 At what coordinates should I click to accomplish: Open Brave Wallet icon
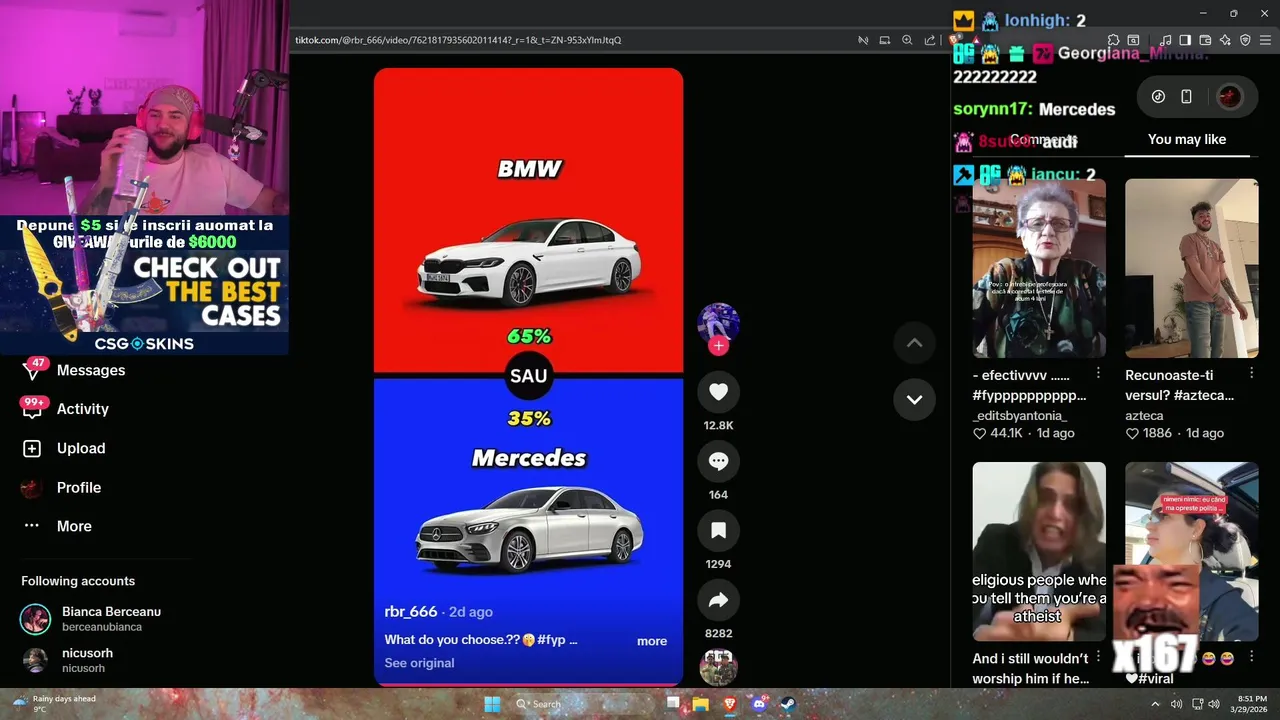(x=1205, y=40)
